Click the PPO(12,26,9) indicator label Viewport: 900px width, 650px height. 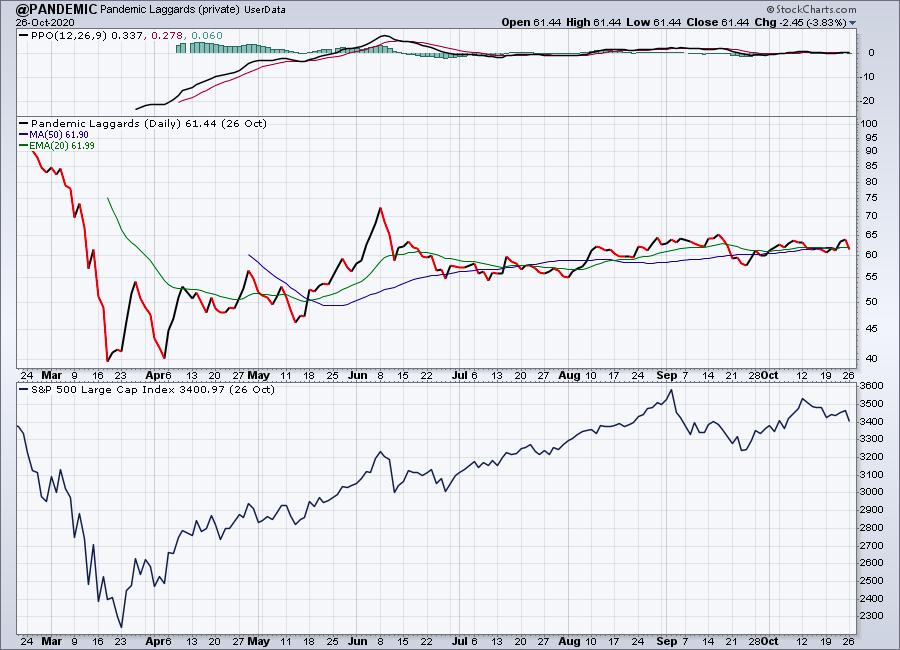click(69, 36)
